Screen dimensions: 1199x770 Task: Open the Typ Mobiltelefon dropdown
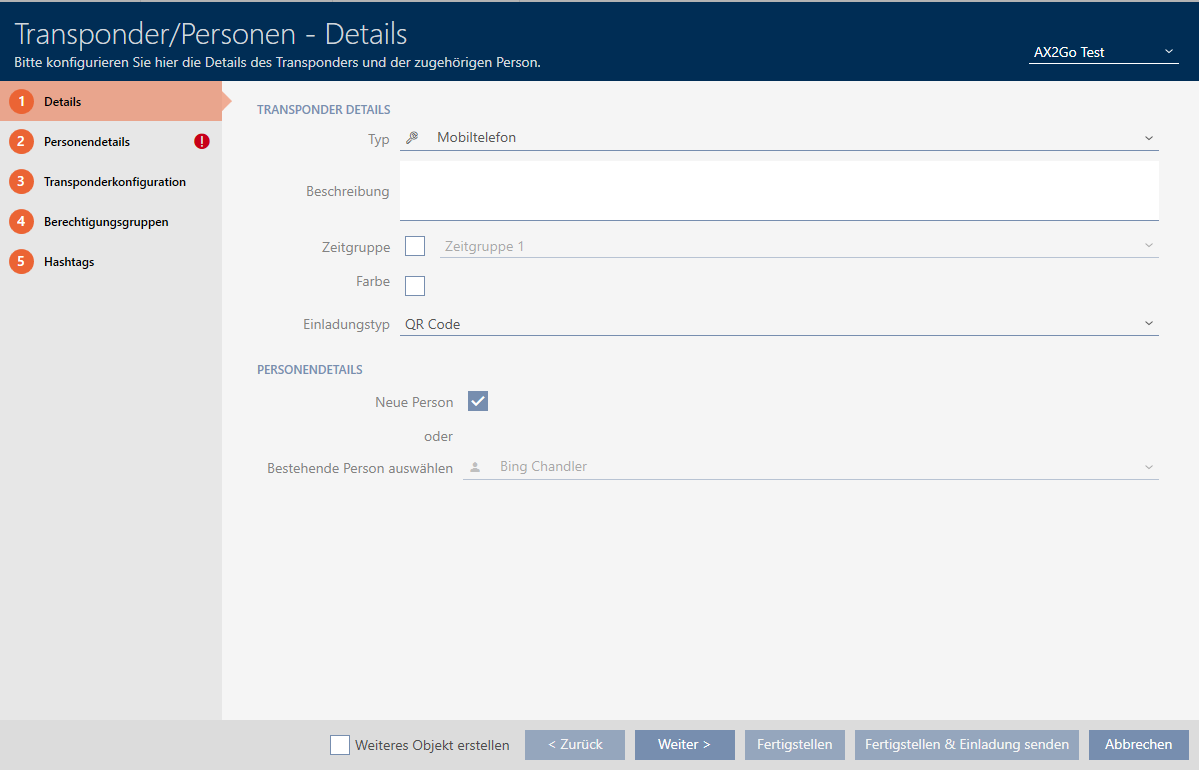point(778,138)
